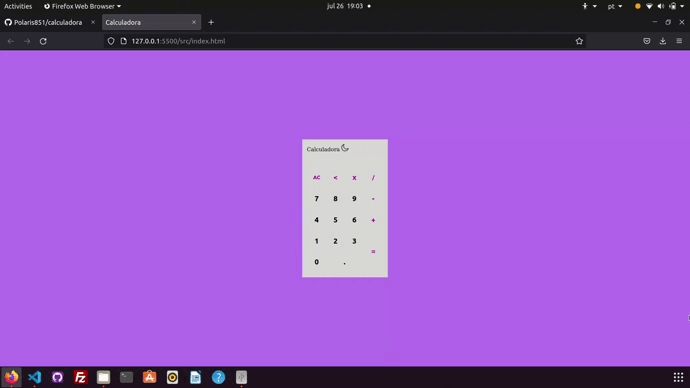Go forward in browser history
The height and width of the screenshot is (388, 690).
pos(27,41)
